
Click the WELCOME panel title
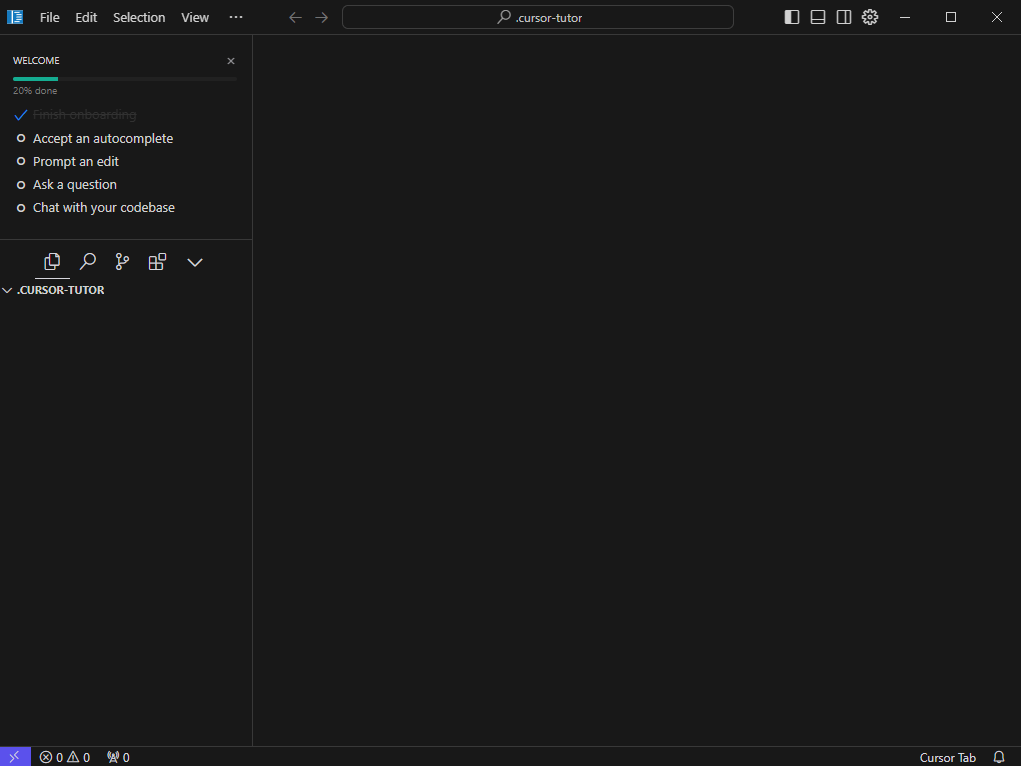(36, 61)
